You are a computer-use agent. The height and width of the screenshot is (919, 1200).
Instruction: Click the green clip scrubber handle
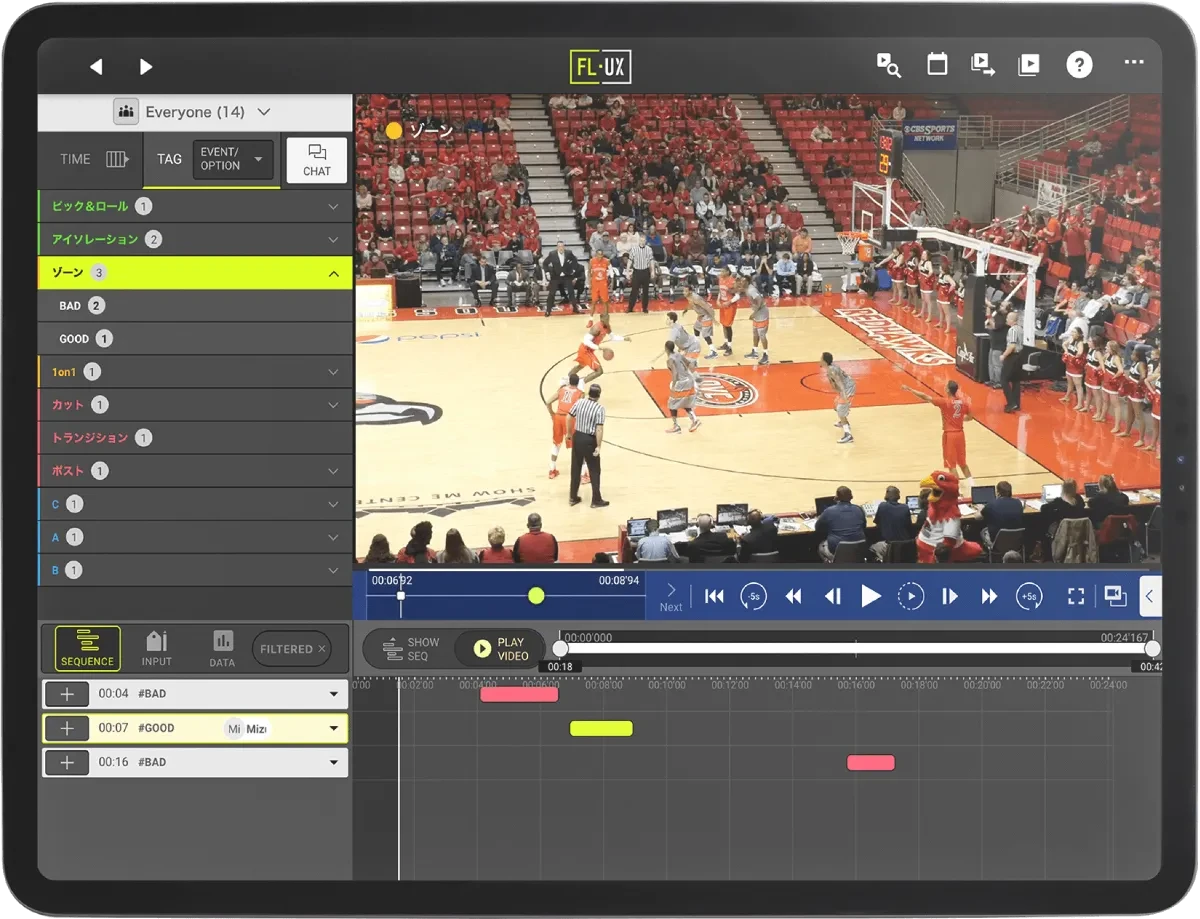coord(536,596)
